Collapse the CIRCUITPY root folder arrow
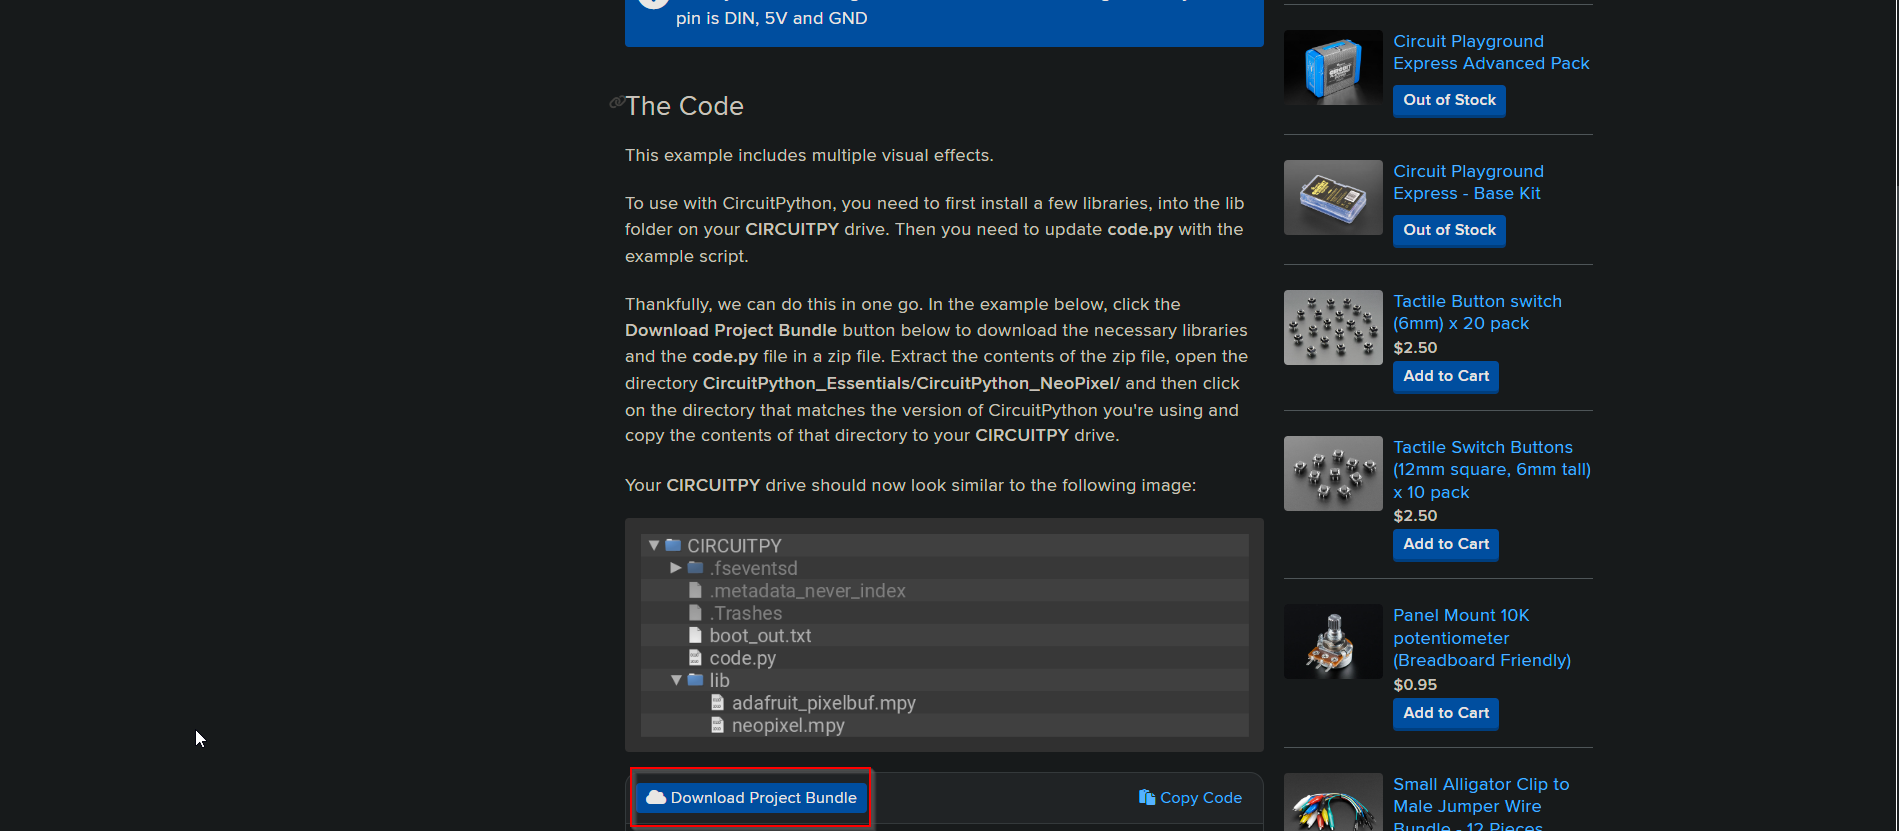The height and width of the screenshot is (831, 1899). 654,545
